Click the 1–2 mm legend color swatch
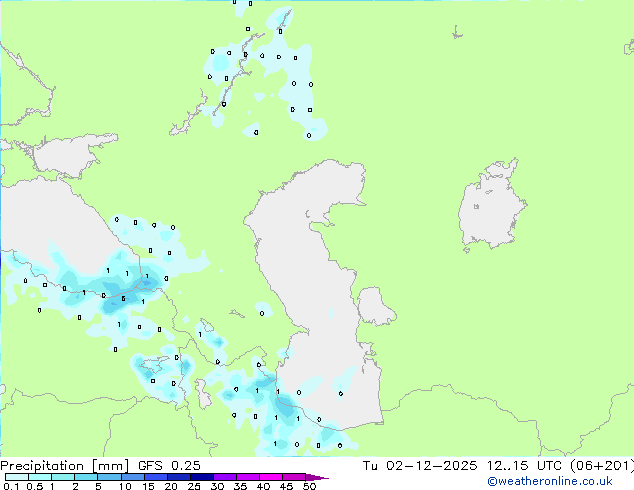This screenshot has width=634, height=490. click(x=63, y=477)
